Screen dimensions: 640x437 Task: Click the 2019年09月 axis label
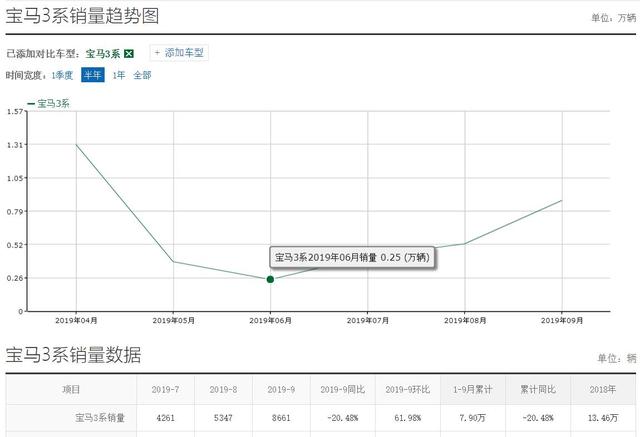click(562, 321)
